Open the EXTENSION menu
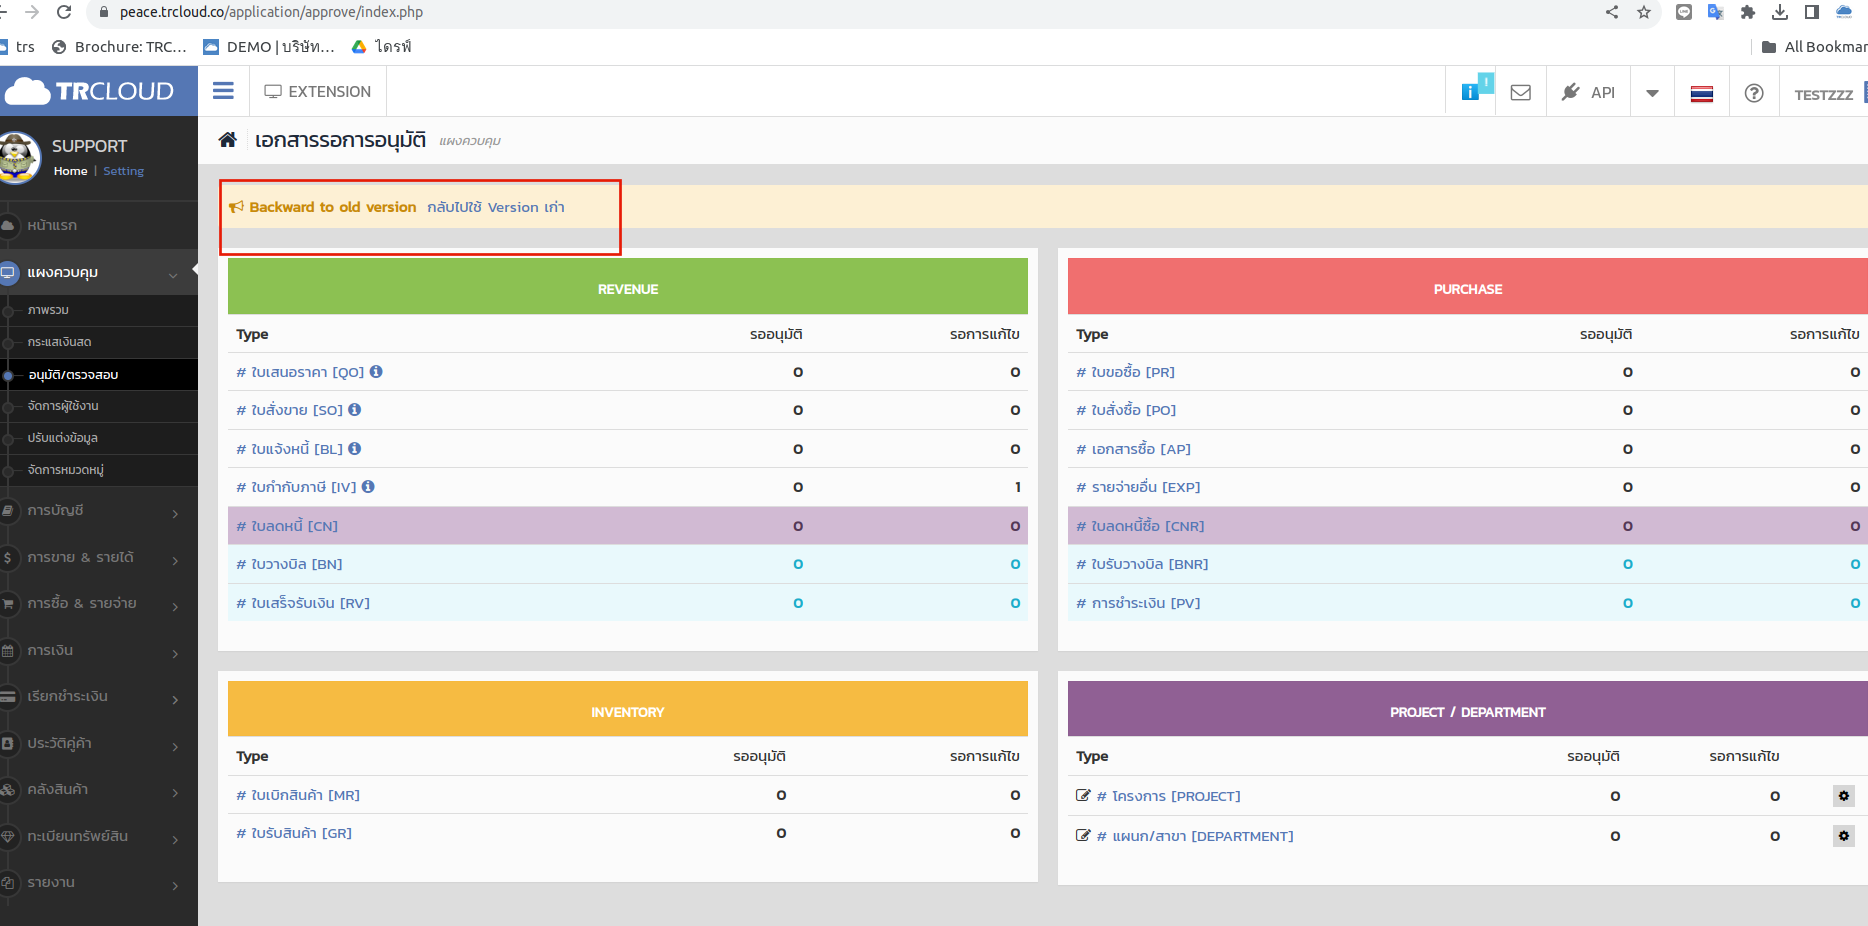 [317, 91]
